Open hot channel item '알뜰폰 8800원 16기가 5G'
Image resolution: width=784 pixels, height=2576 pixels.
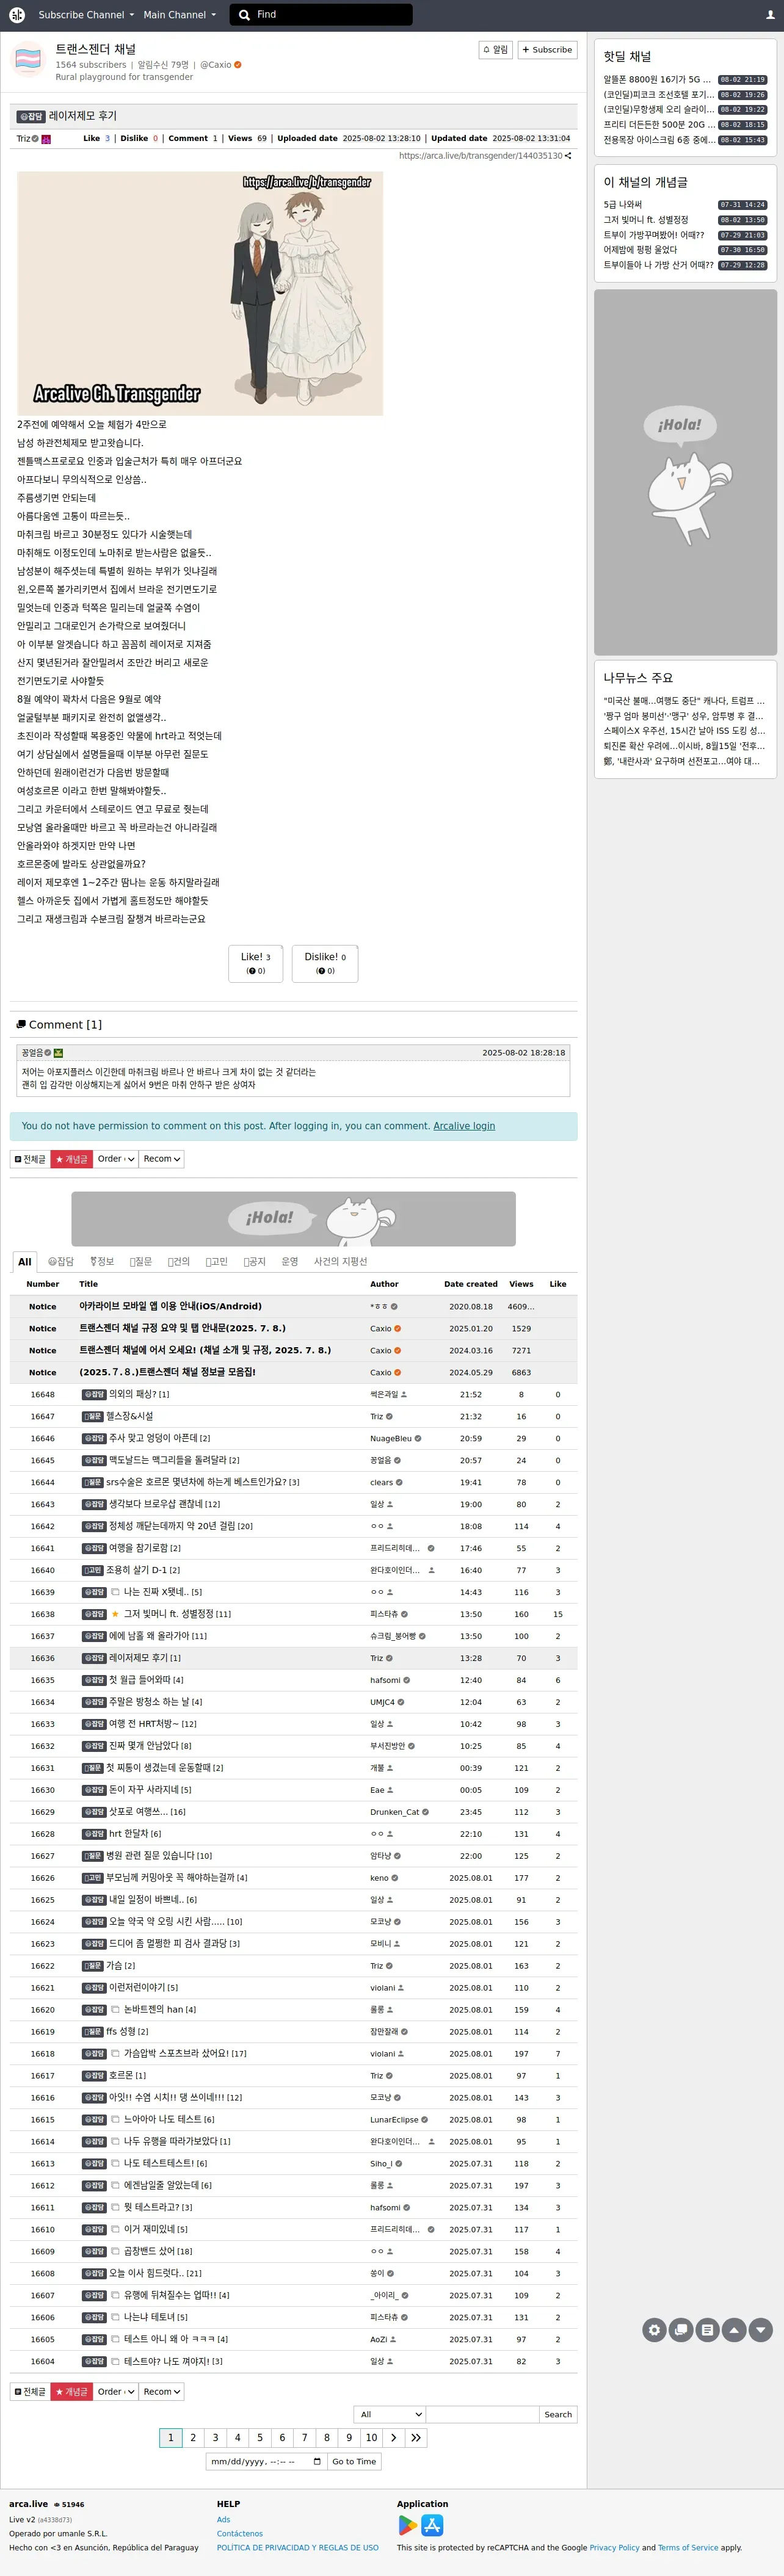(x=657, y=79)
